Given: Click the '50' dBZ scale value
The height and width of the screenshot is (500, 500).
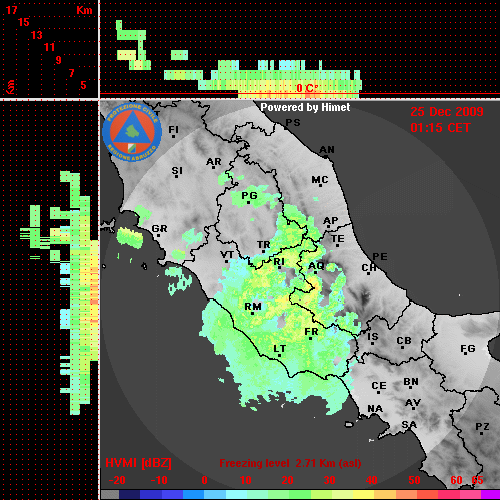Looking at the screenshot, I should [414, 480].
